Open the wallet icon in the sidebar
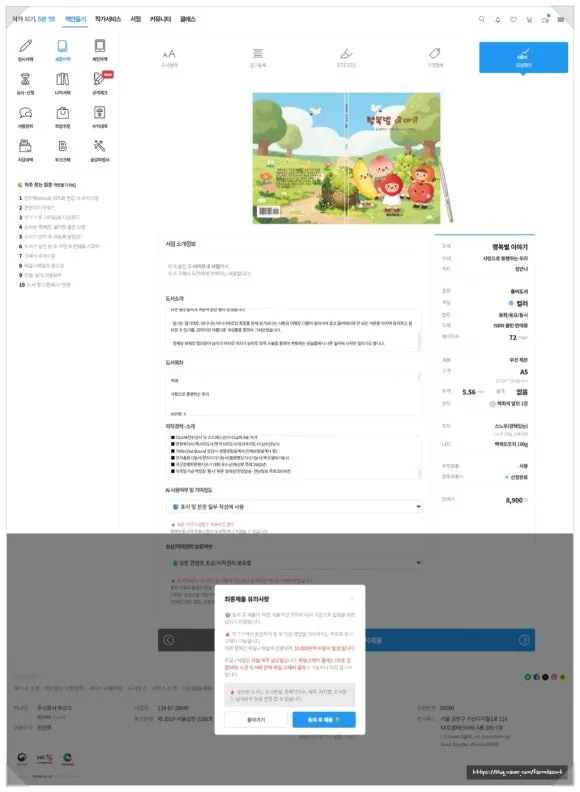 25,146
